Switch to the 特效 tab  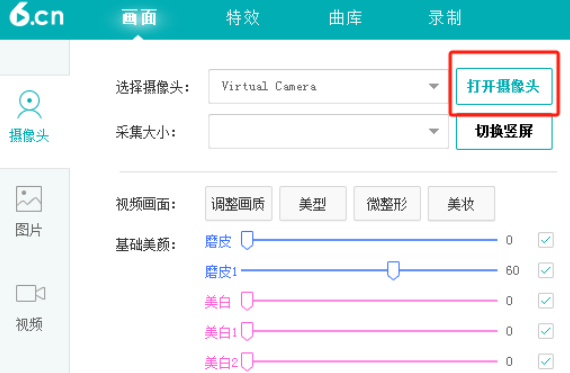tap(243, 18)
